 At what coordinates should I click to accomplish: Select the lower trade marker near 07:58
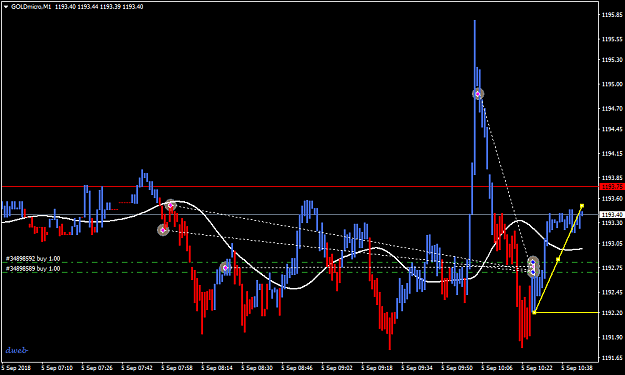tap(163, 230)
